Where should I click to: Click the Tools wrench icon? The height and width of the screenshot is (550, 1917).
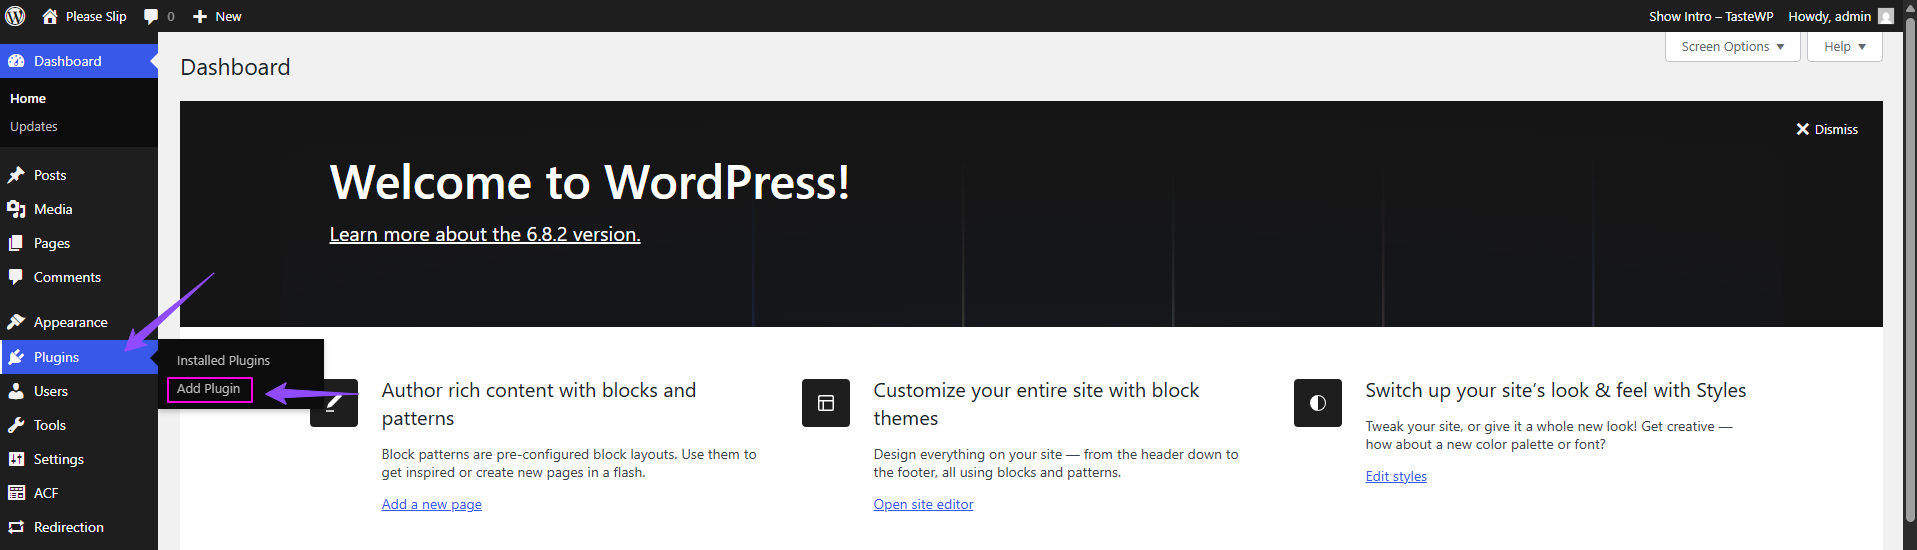click(x=16, y=425)
